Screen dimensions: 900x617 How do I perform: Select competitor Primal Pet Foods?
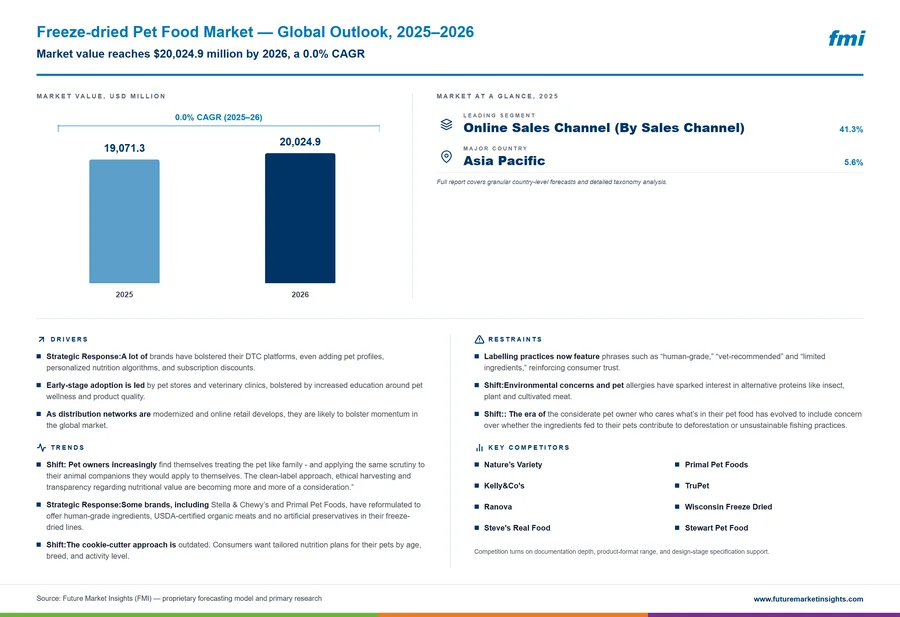click(716, 465)
